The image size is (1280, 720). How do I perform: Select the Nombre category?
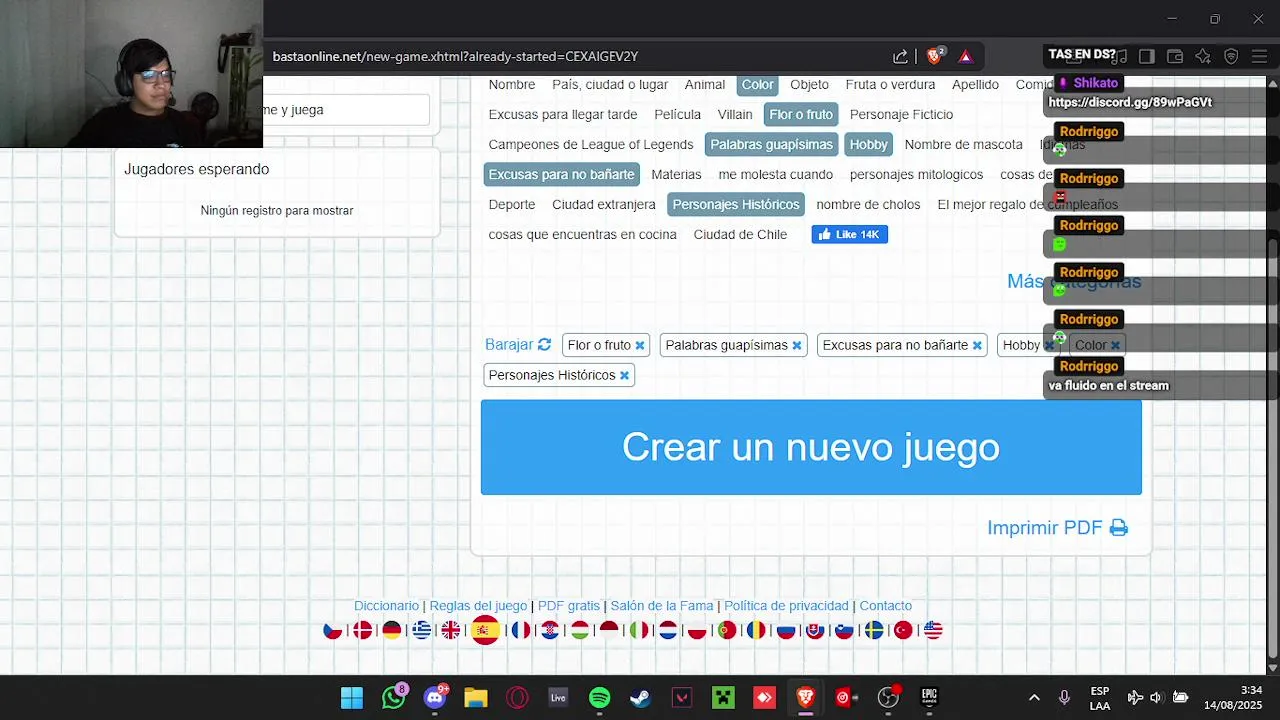pos(512,85)
